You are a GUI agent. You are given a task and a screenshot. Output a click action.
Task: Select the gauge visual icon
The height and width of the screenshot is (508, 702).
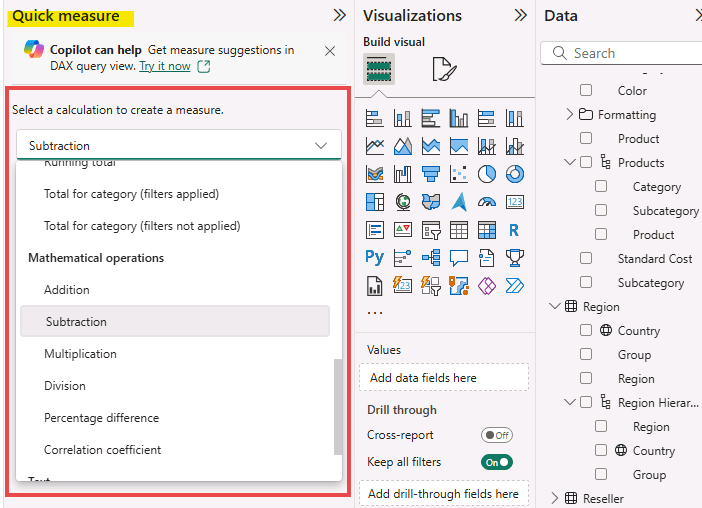(x=487, y=202)
